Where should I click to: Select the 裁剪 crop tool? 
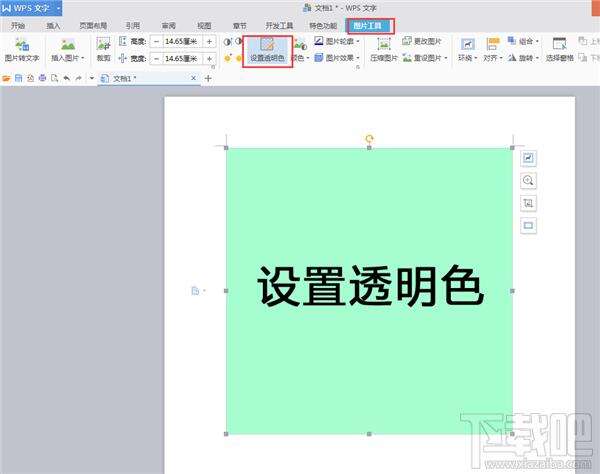(103, 49)
